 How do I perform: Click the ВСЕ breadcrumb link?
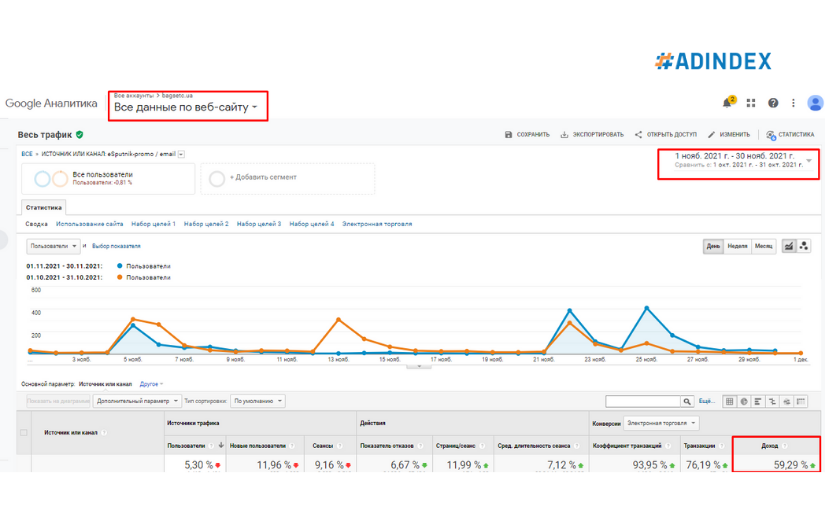click(x=27, y=154)
